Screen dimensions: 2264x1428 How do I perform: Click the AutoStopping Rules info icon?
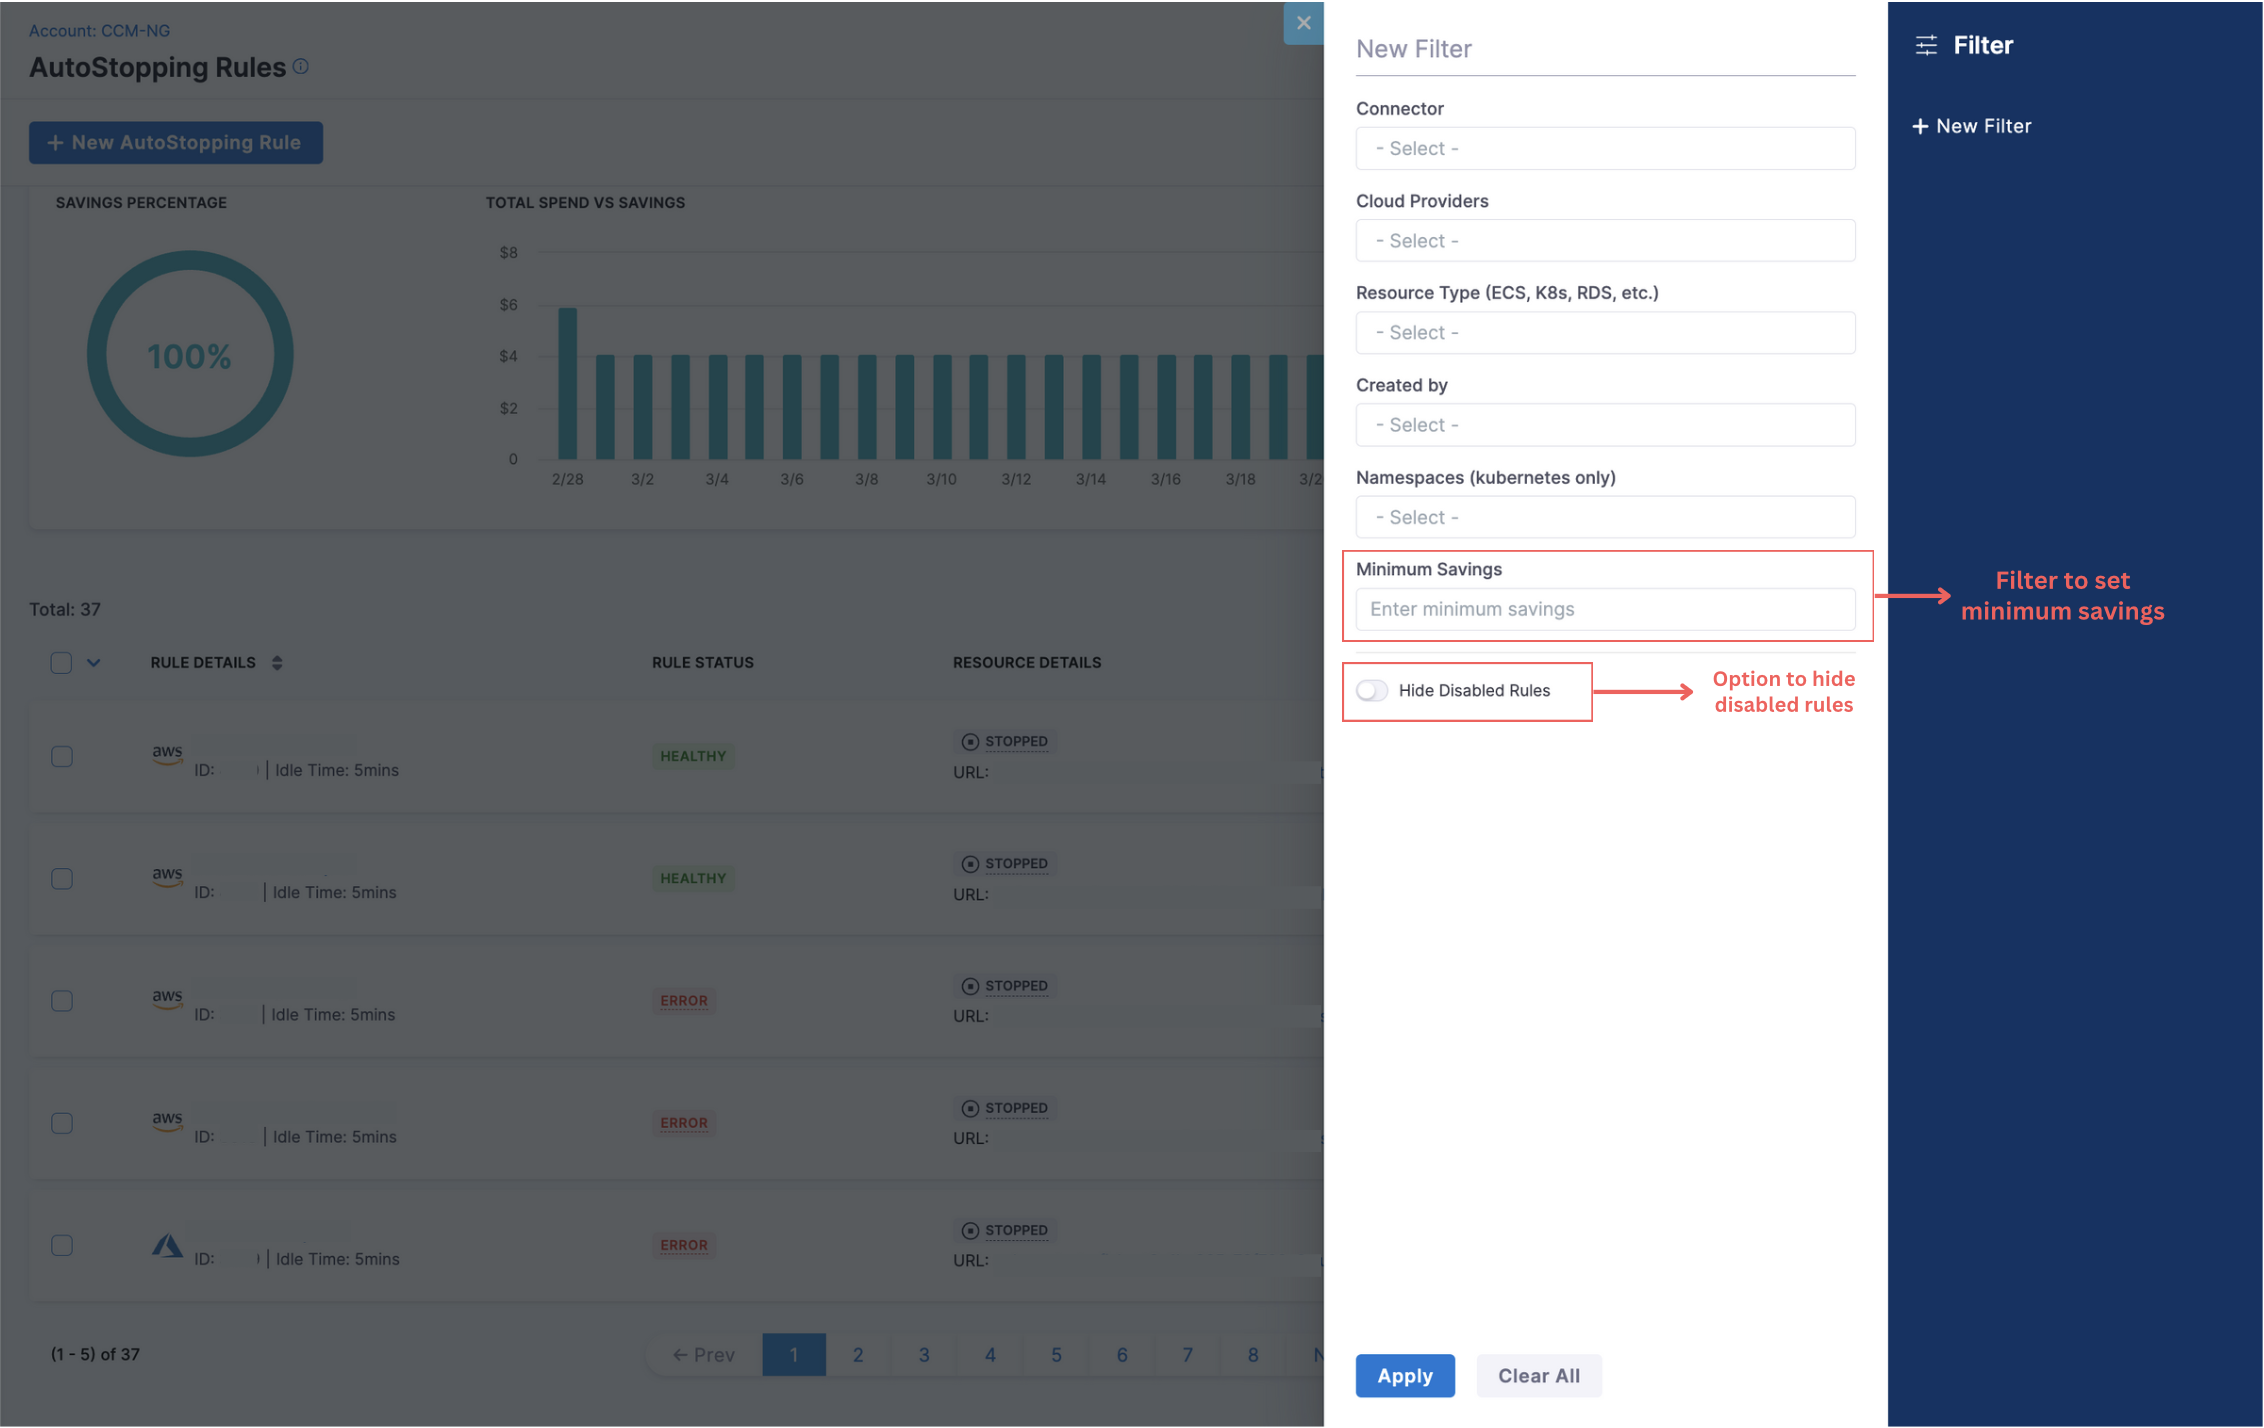tap(301, 66)
